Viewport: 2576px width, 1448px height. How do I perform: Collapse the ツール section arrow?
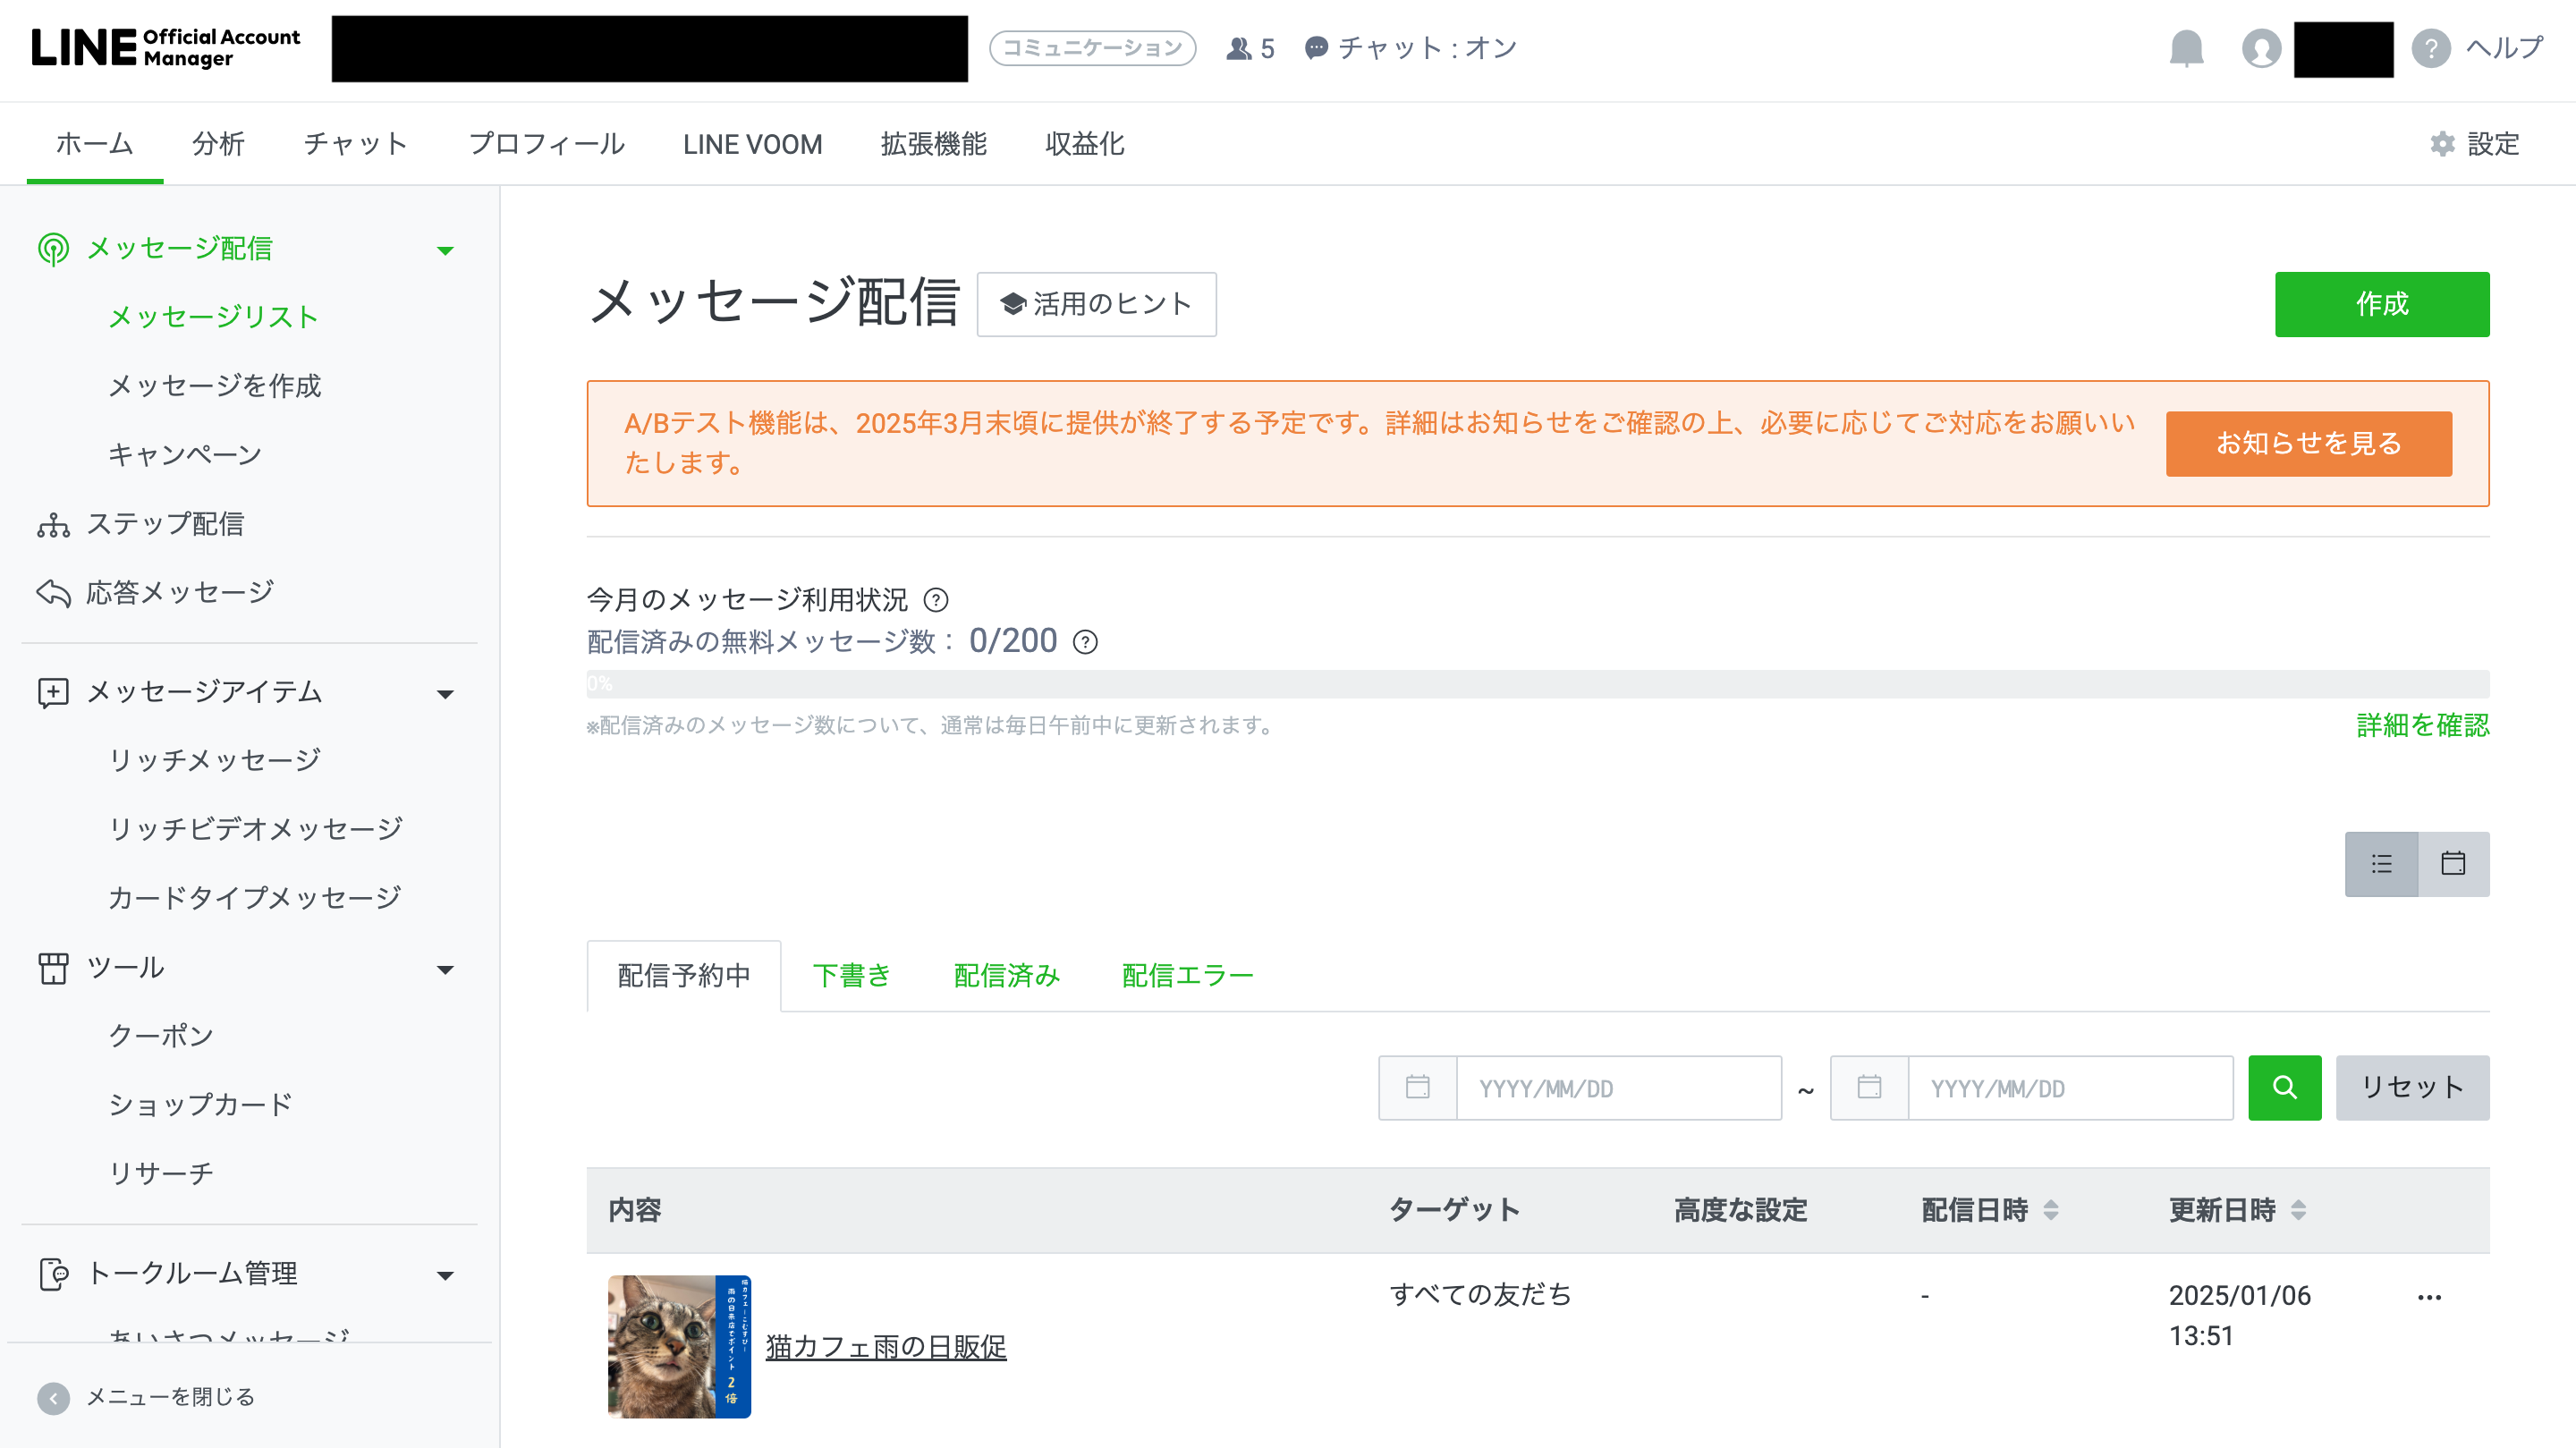(446, 969)
